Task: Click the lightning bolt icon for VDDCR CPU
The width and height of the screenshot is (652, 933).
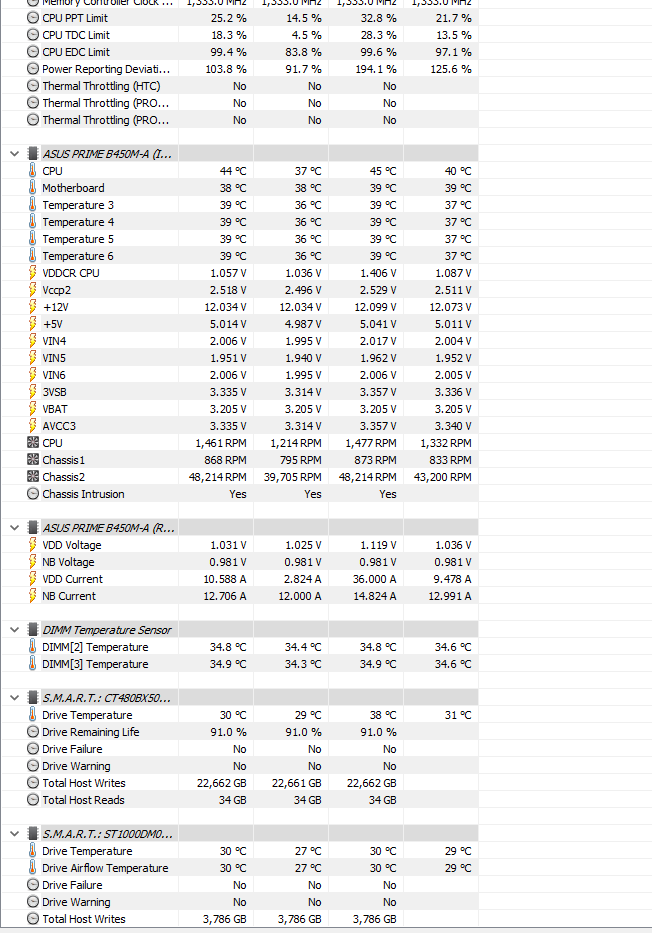Action: (x=33, y=273)
